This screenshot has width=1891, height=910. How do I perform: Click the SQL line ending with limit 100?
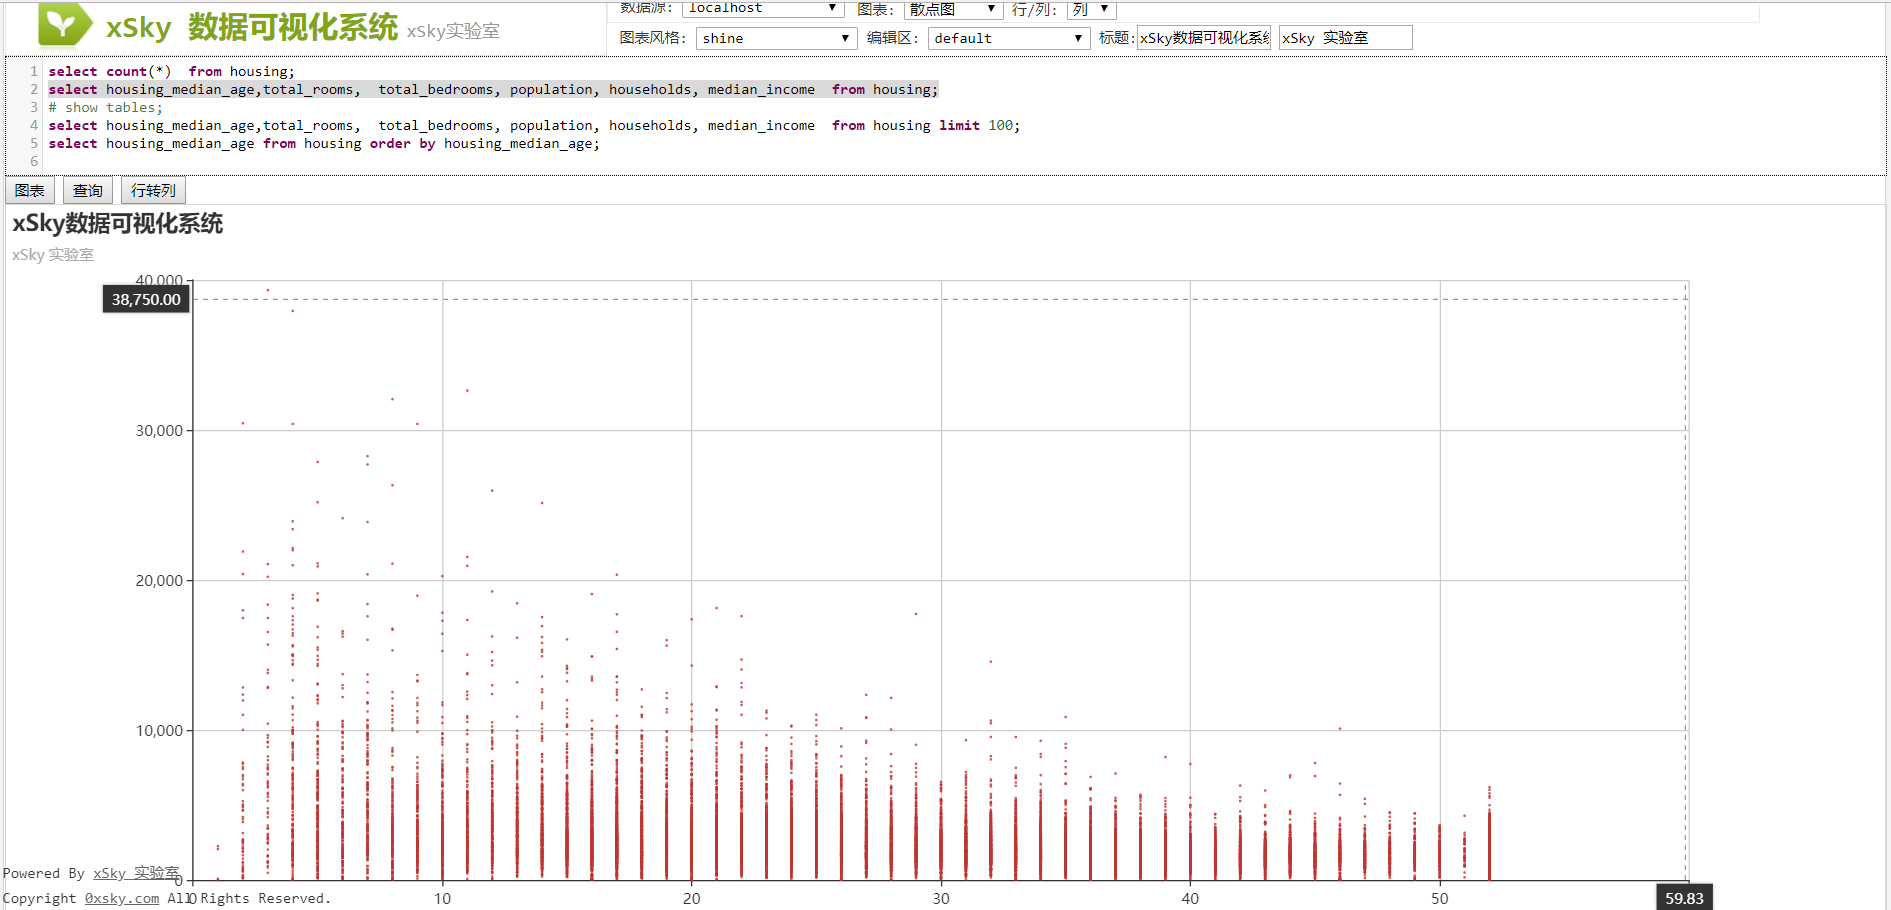pos(533,125)
